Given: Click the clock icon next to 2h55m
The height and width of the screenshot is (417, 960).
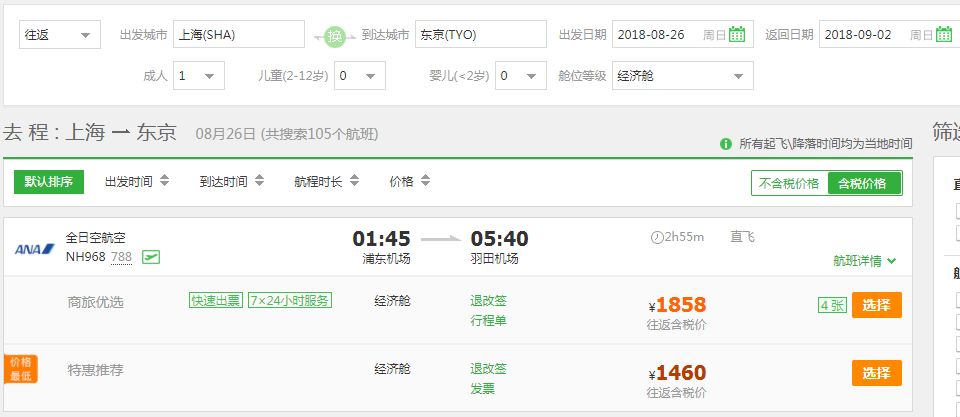Looking at the screenshot, I should pyautogui.click(x=657, y=237).
